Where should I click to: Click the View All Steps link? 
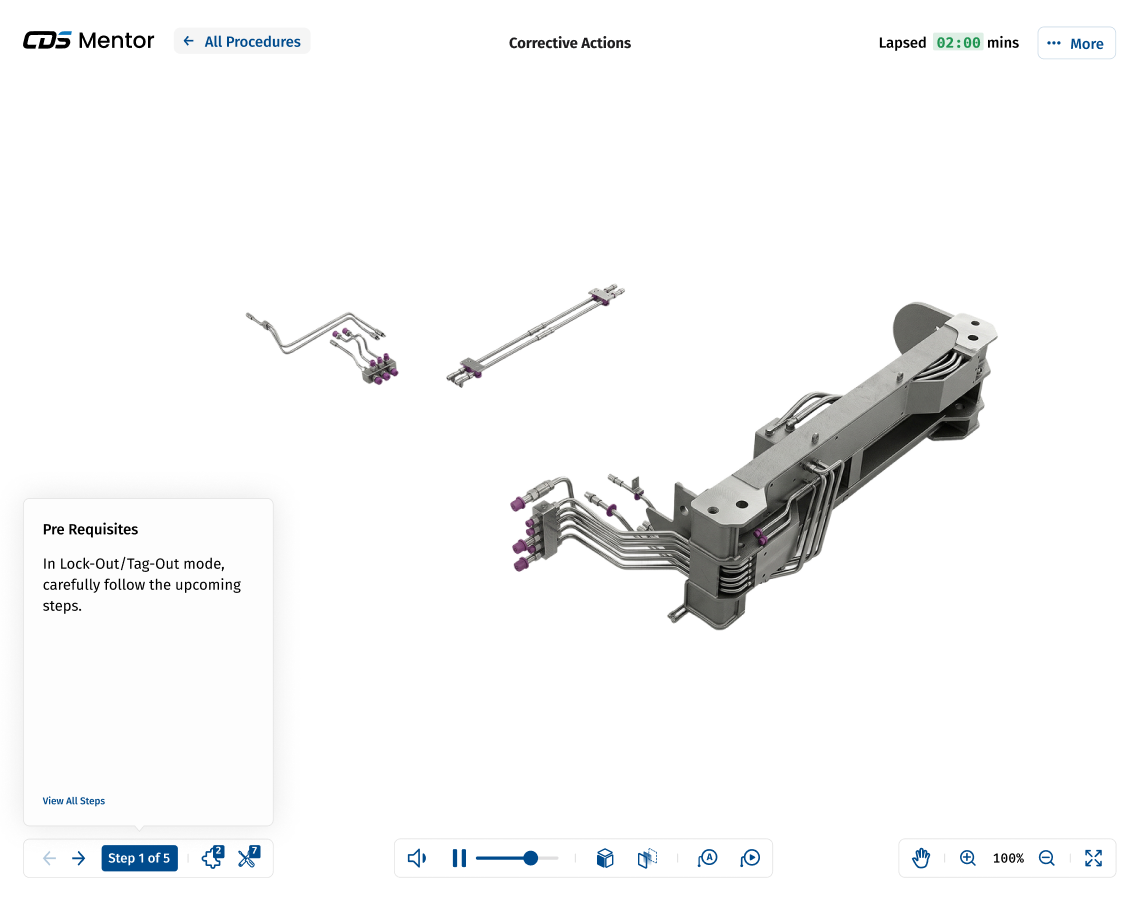click(x=74, y=801)
